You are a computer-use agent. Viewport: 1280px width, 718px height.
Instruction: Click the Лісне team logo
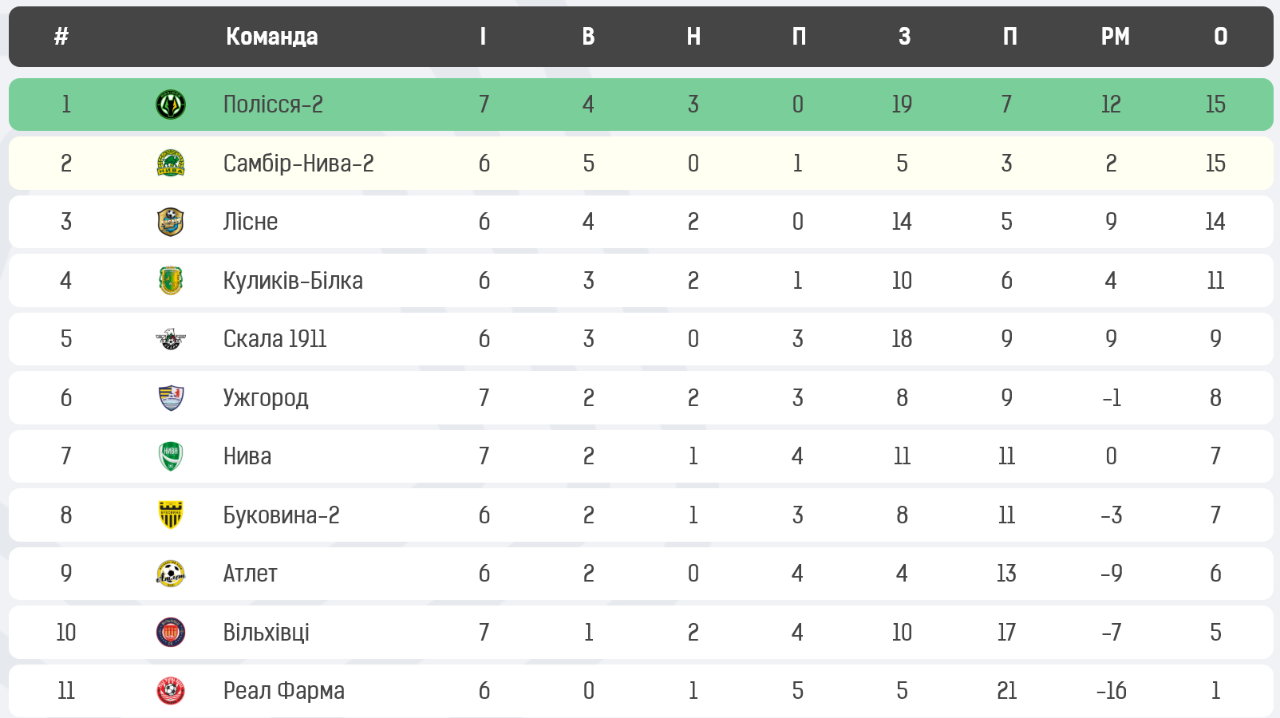(x=171, y=221)
